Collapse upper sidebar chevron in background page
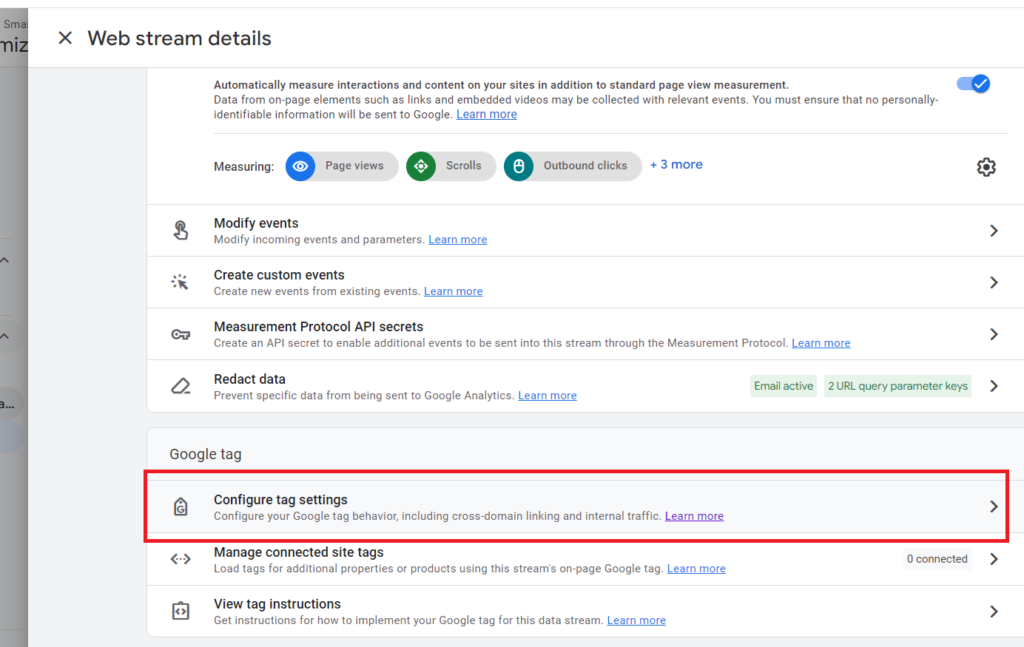 (x=5, y=260)
